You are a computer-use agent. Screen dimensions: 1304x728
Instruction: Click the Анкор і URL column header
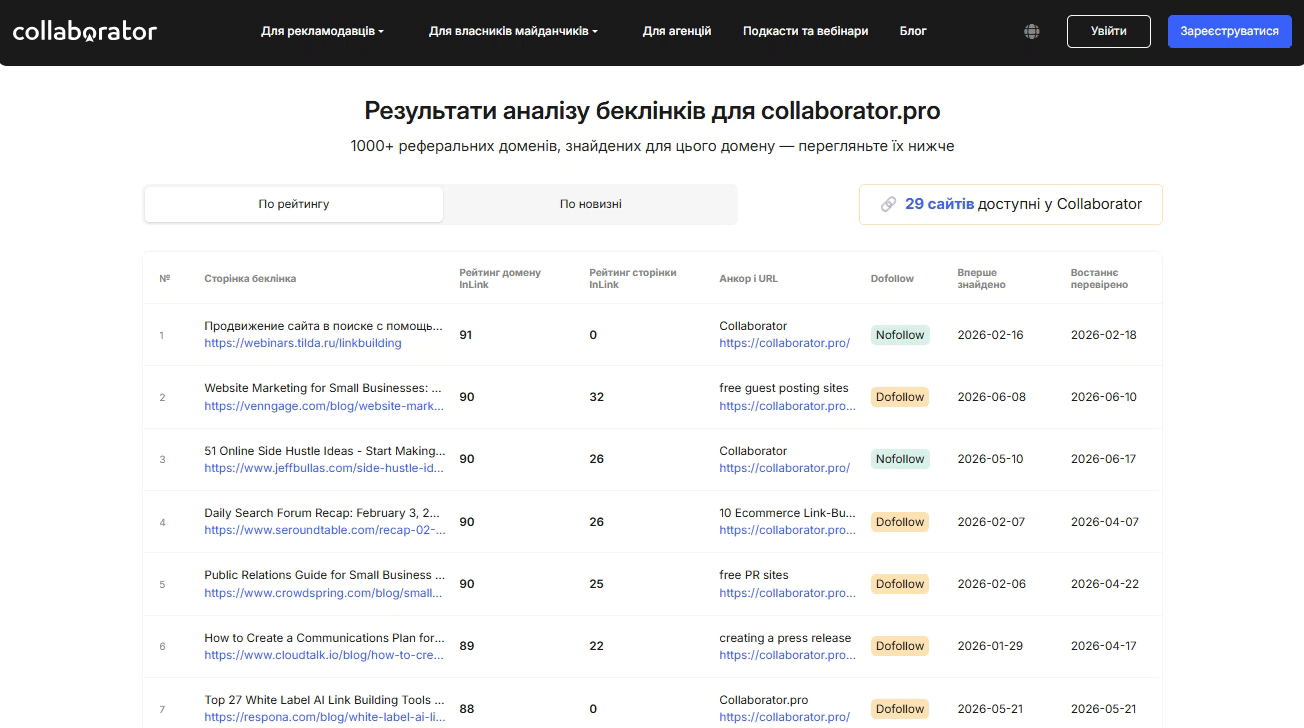click(748, 279)
